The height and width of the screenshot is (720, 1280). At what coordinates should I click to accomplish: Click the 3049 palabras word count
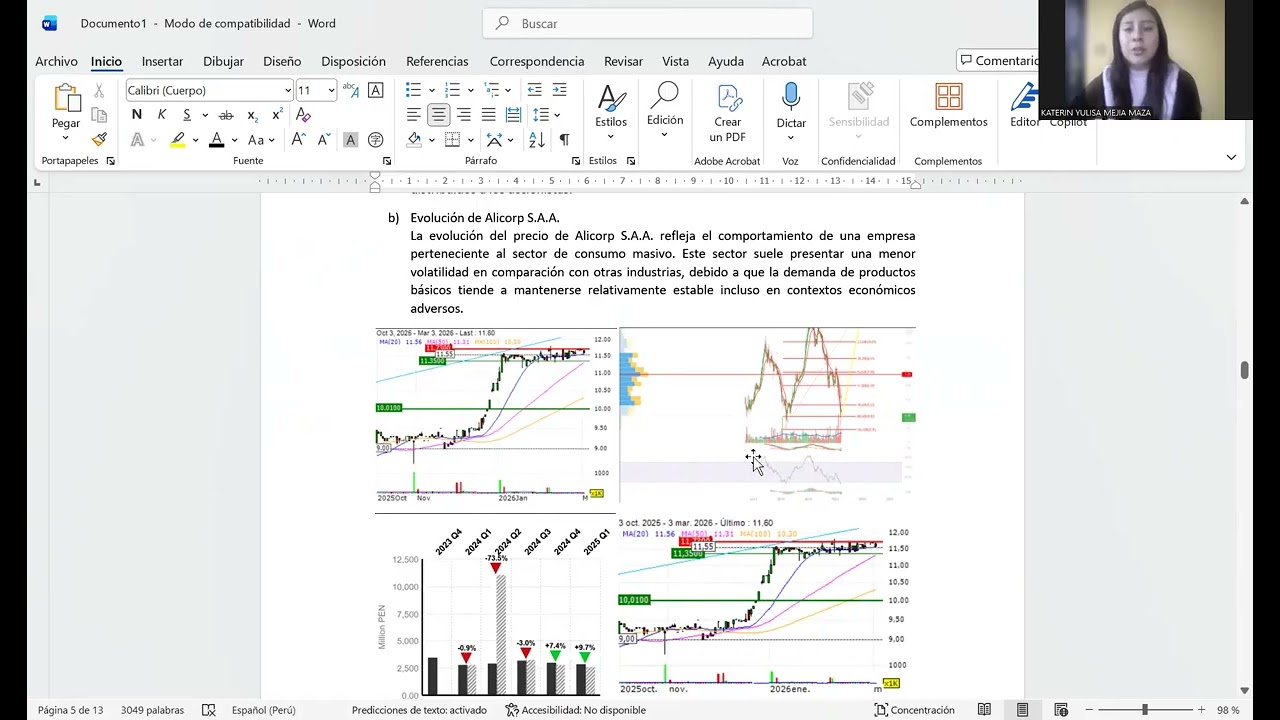click(152, 710)
